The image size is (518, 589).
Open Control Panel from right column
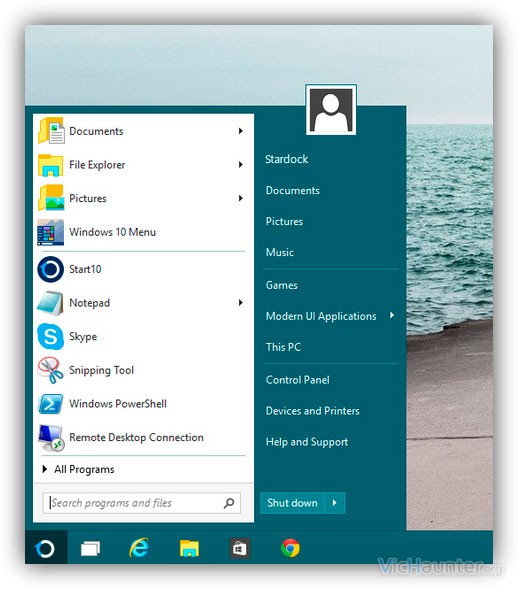(298, 380)
